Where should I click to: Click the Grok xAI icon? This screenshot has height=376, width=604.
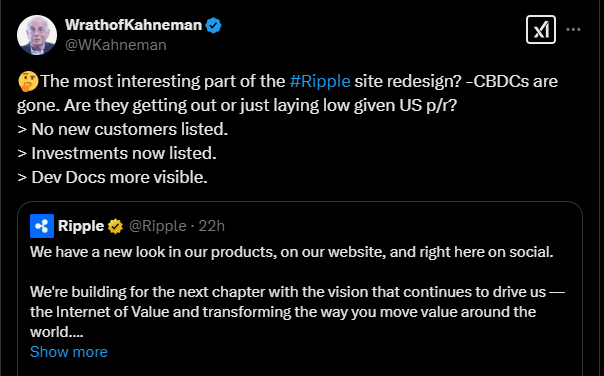(541, 30)
